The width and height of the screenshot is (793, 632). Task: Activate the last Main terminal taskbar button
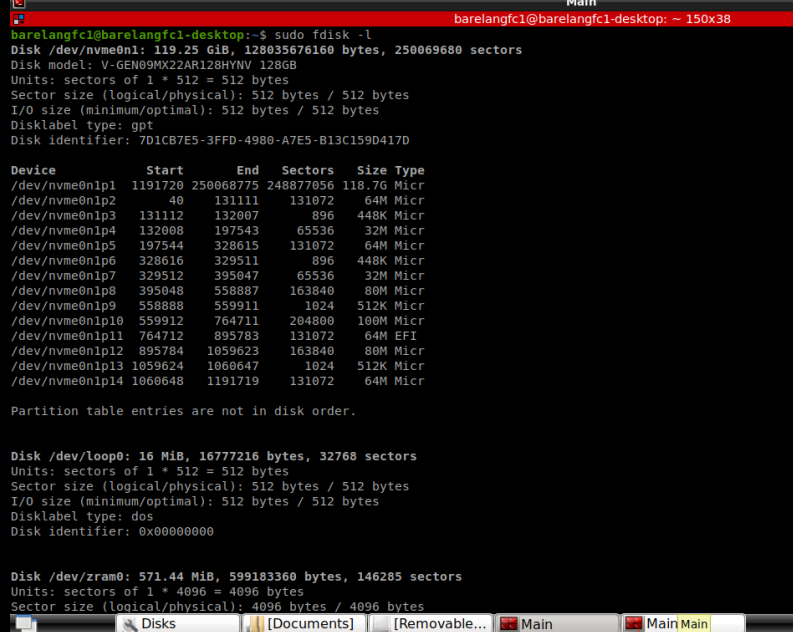pos(683,623)
